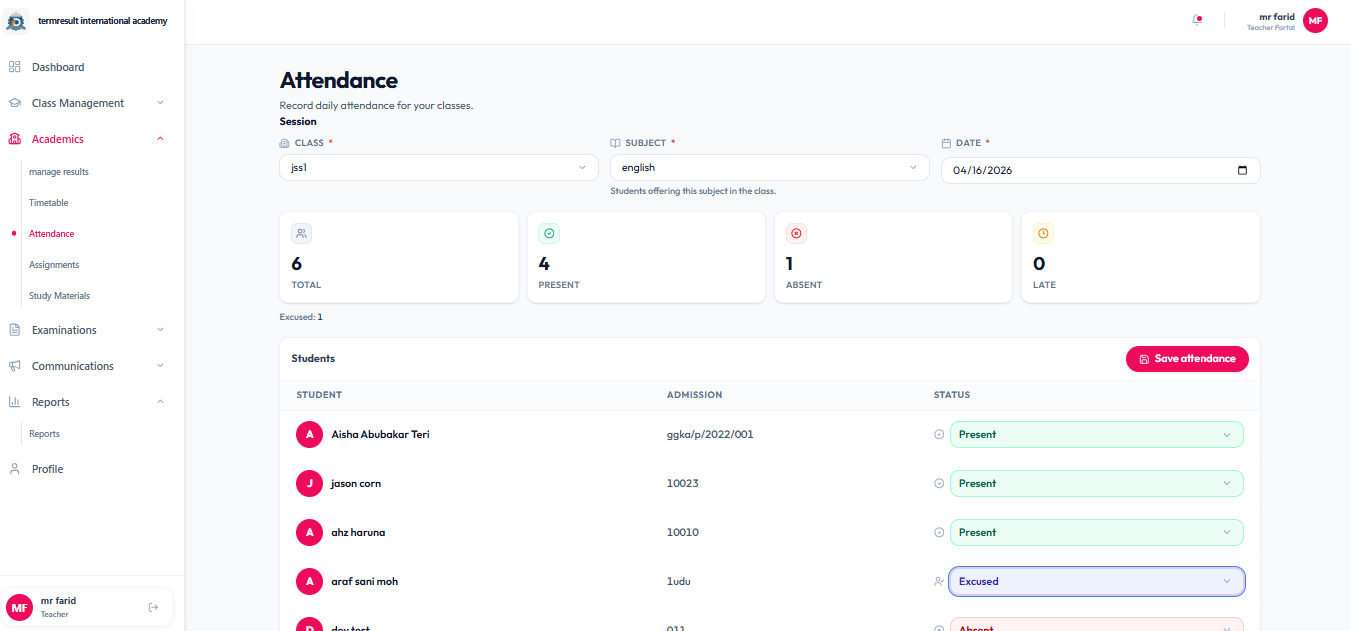
Task: Click jason corn's J avatar
Action: coord(310,484)
